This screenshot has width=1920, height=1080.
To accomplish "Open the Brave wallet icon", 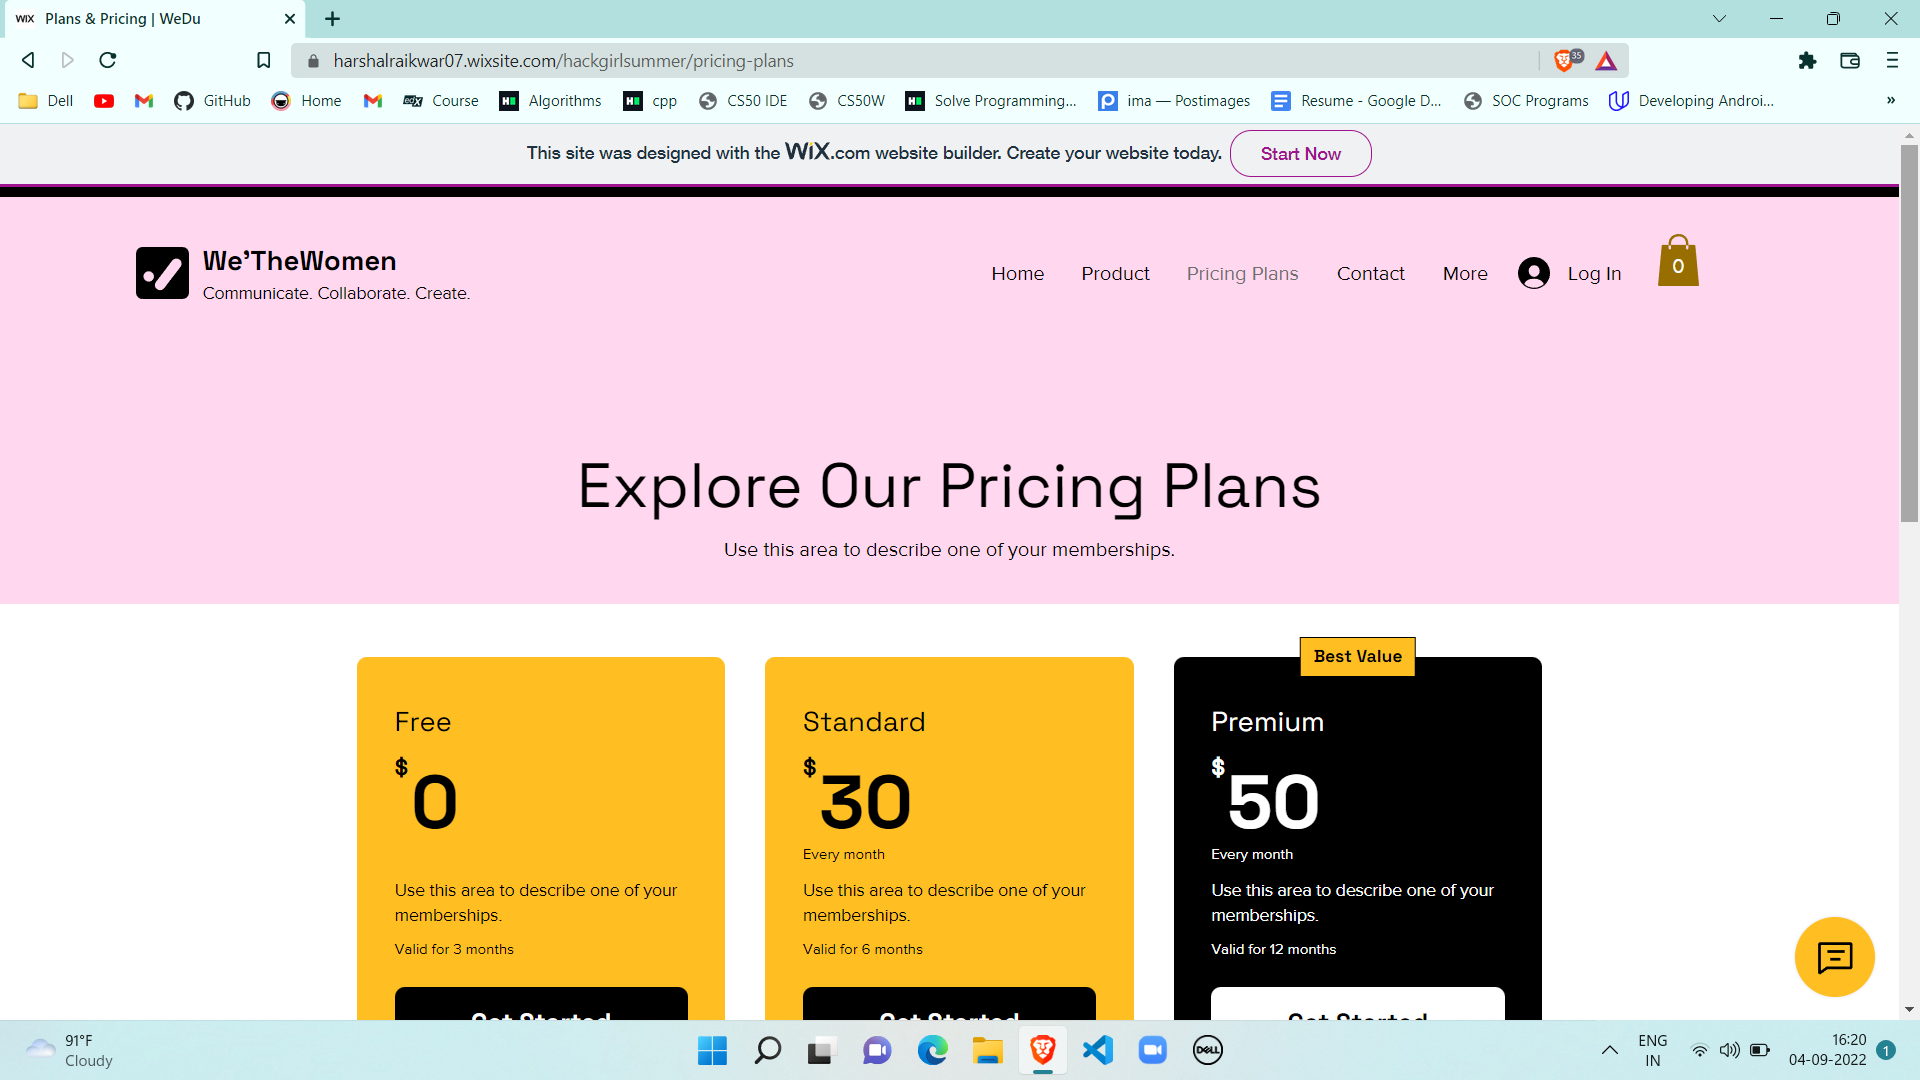I will [x=1850, y=61].
